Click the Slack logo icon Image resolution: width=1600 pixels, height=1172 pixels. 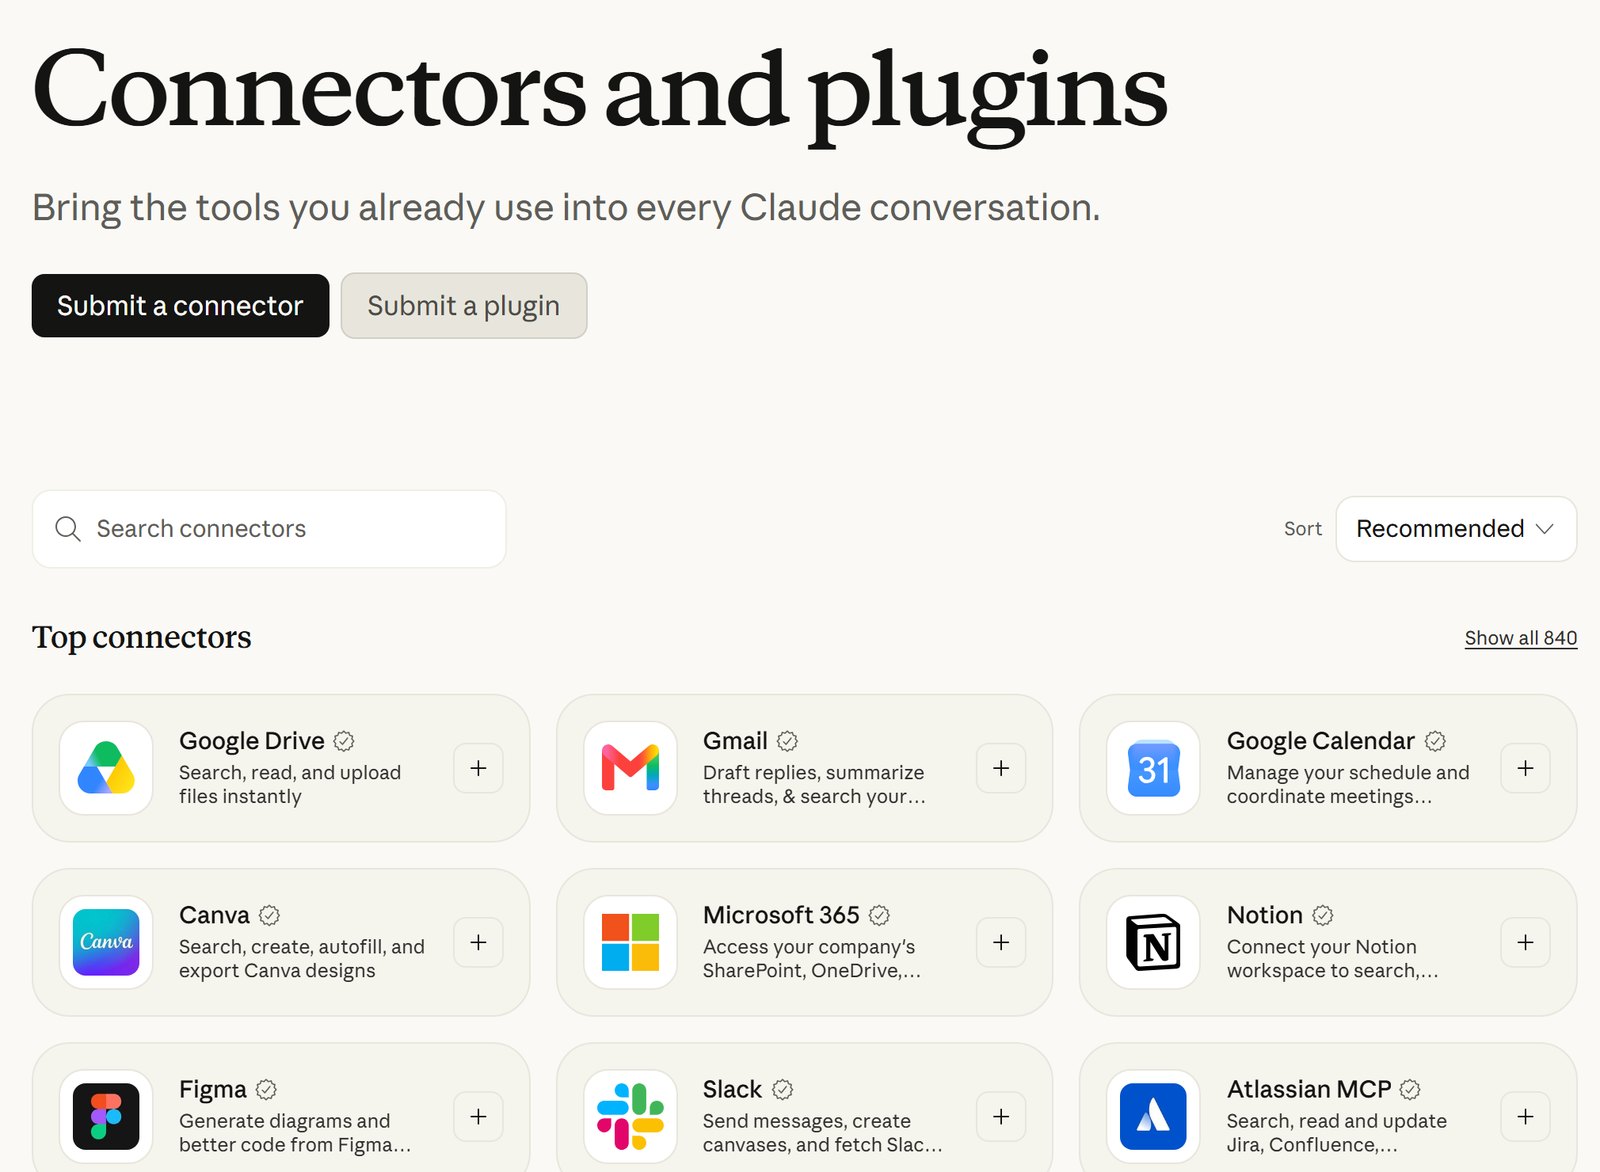click(x=630, y=1116)
